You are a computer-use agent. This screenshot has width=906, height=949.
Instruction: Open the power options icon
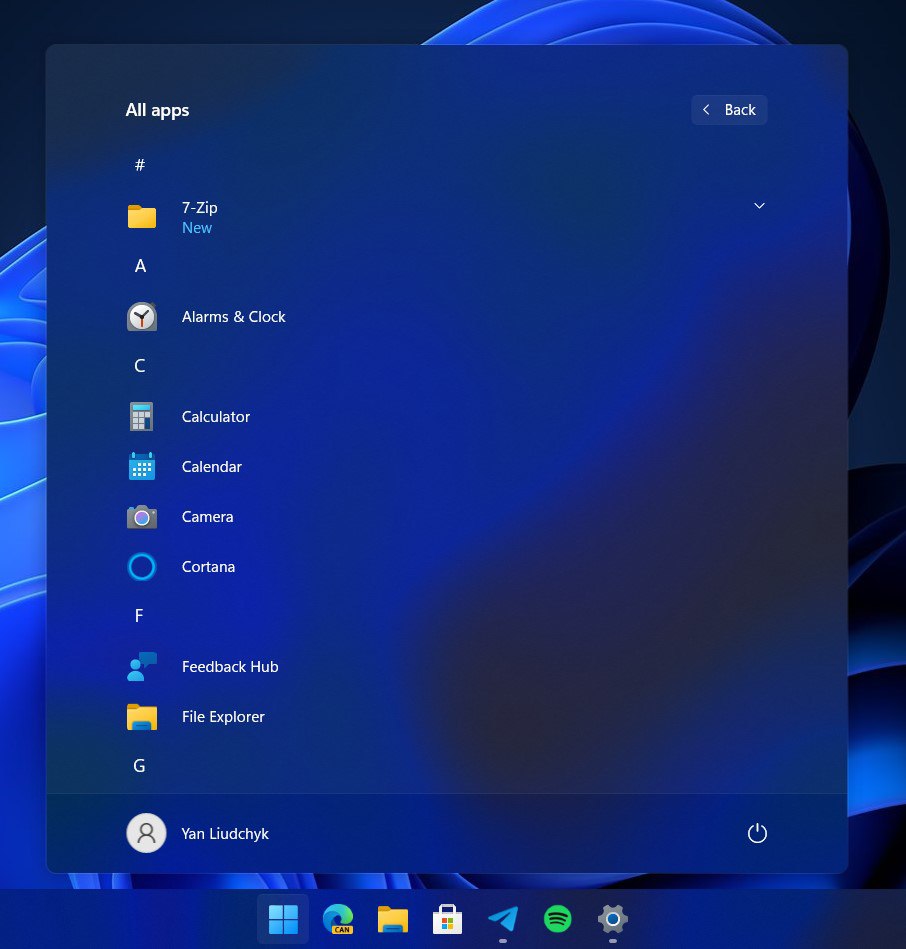click(757, 833)
